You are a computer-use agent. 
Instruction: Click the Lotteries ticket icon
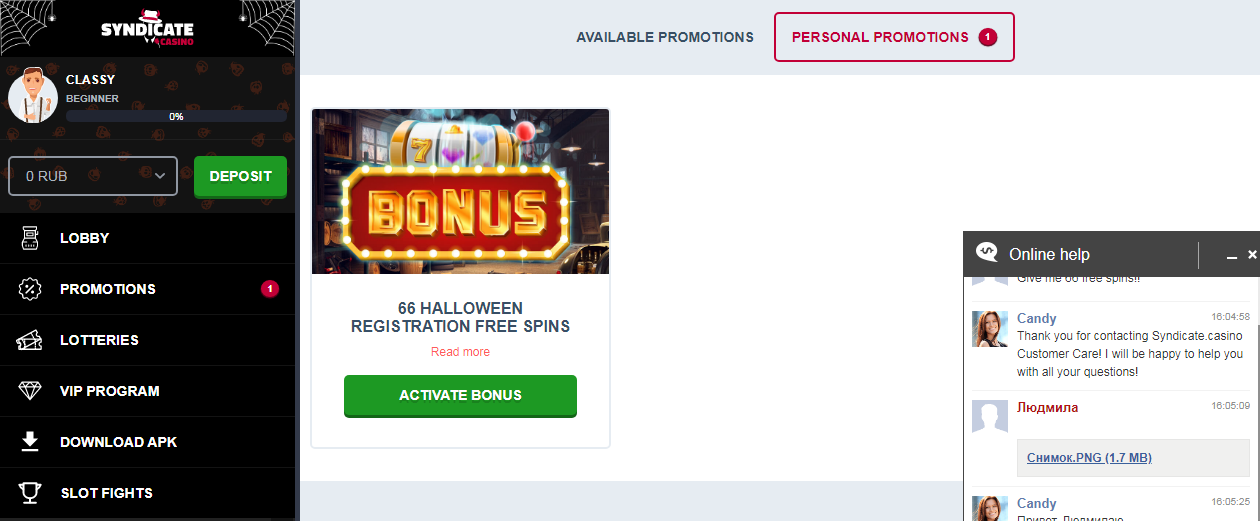point(30,340)
